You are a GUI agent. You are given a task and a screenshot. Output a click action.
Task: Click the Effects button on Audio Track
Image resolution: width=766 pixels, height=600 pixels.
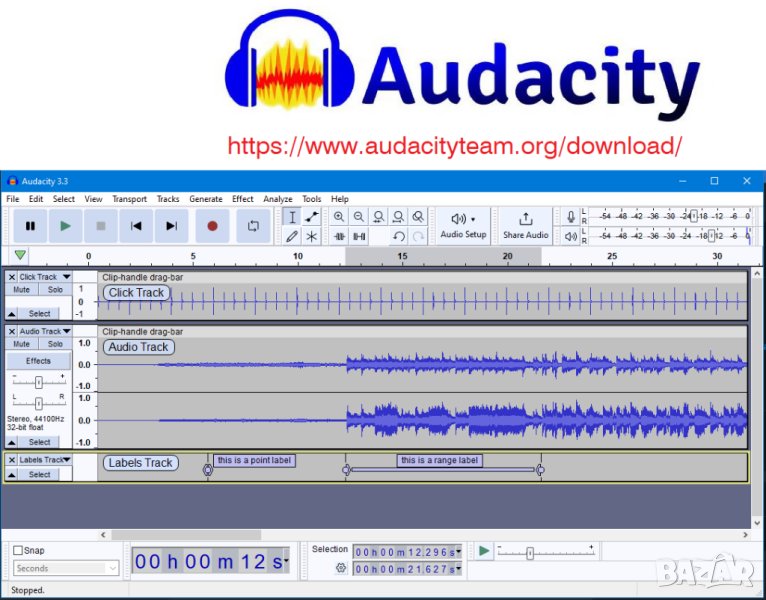[38, 361]
